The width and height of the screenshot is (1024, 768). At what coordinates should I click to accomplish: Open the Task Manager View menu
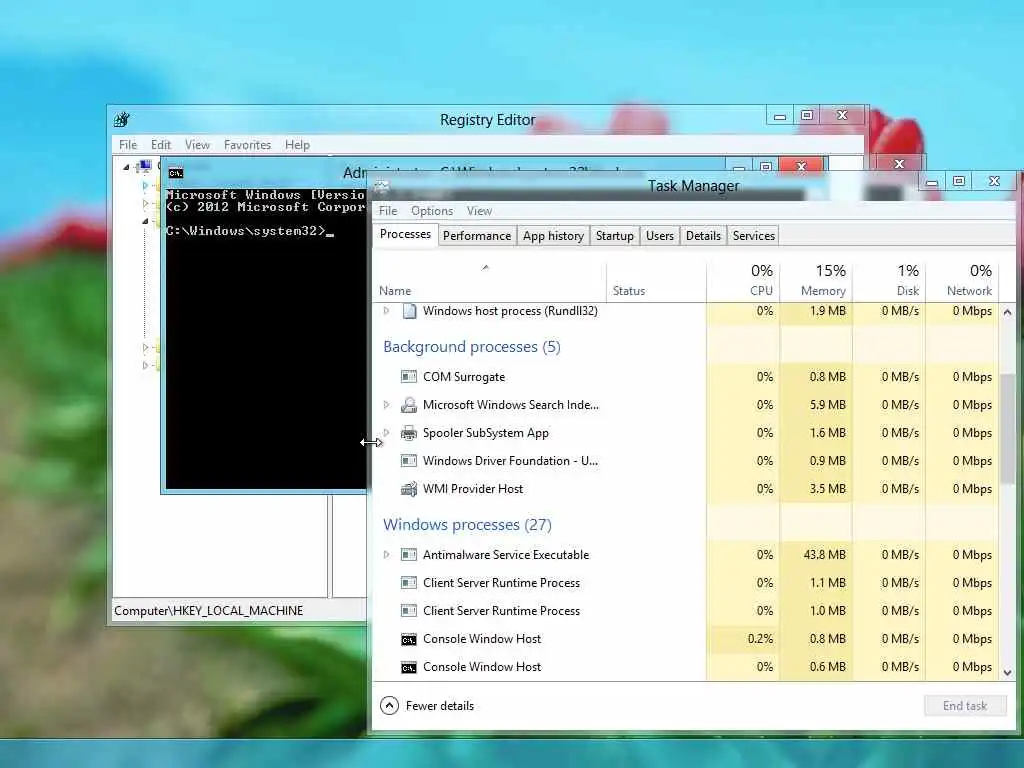[479, 211]
